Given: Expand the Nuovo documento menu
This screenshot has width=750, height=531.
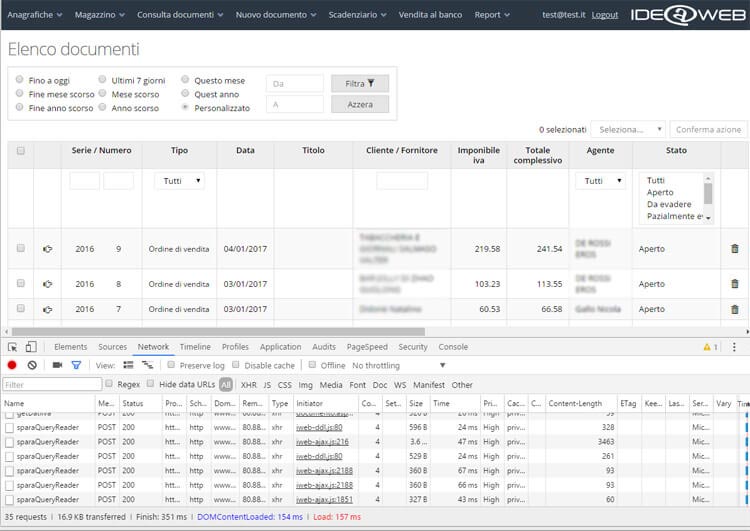Looking at the screenshot, I should 276,15.
